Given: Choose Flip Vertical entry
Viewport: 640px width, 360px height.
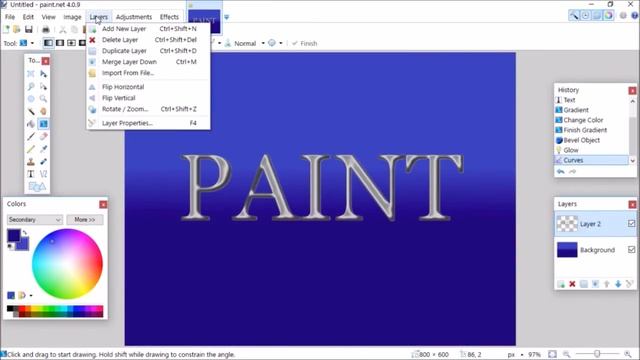Looking at the screenshot, I should (x=149, y=98).
